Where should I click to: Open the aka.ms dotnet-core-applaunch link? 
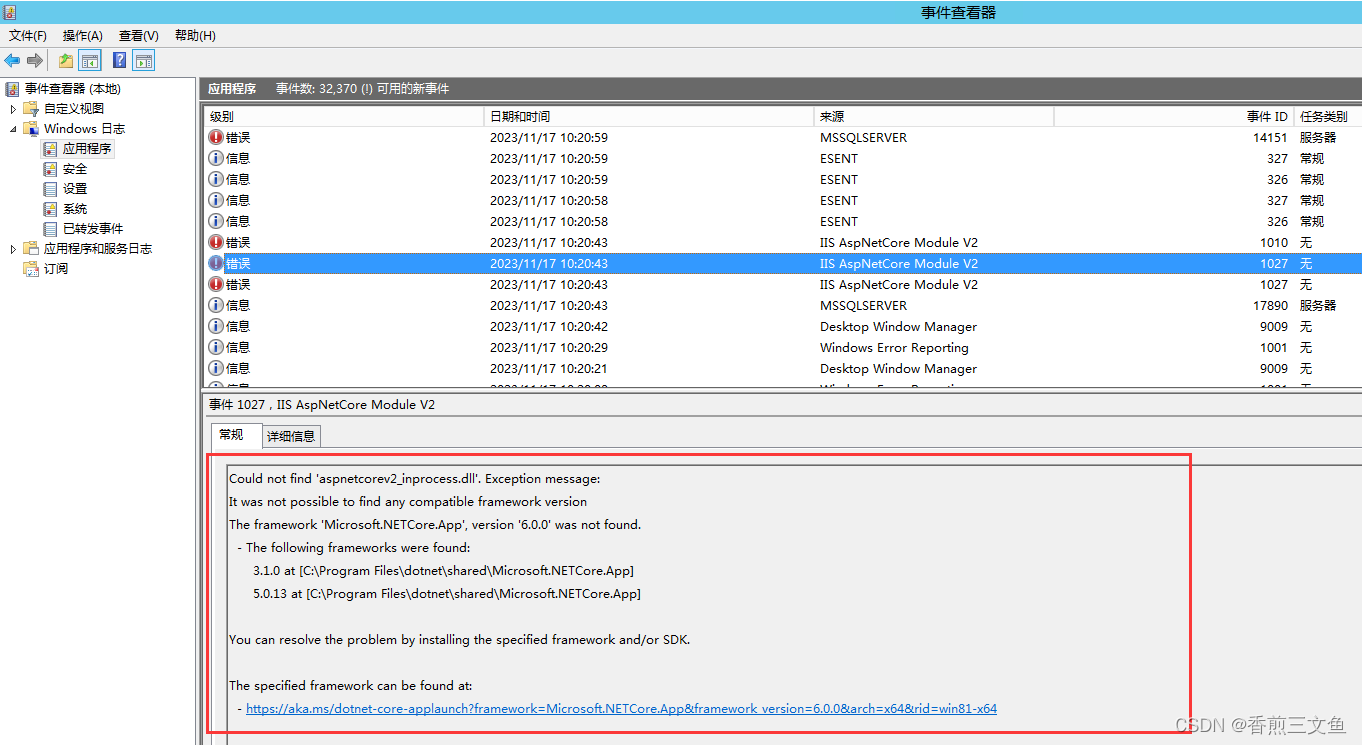(621, 709)
